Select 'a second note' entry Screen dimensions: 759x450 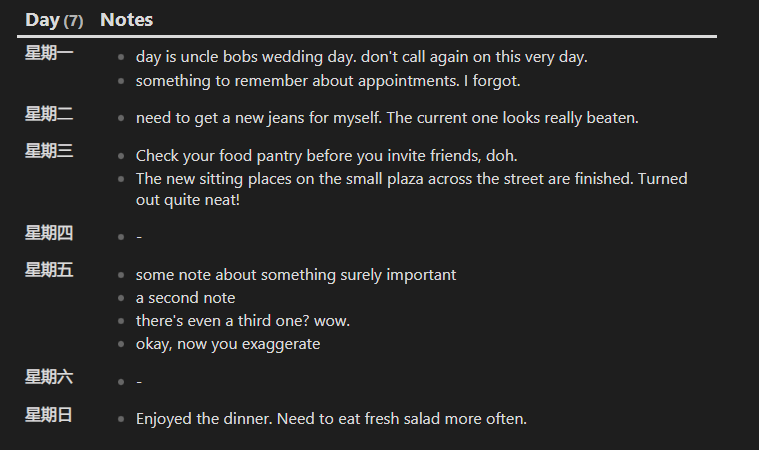(185, 298)
